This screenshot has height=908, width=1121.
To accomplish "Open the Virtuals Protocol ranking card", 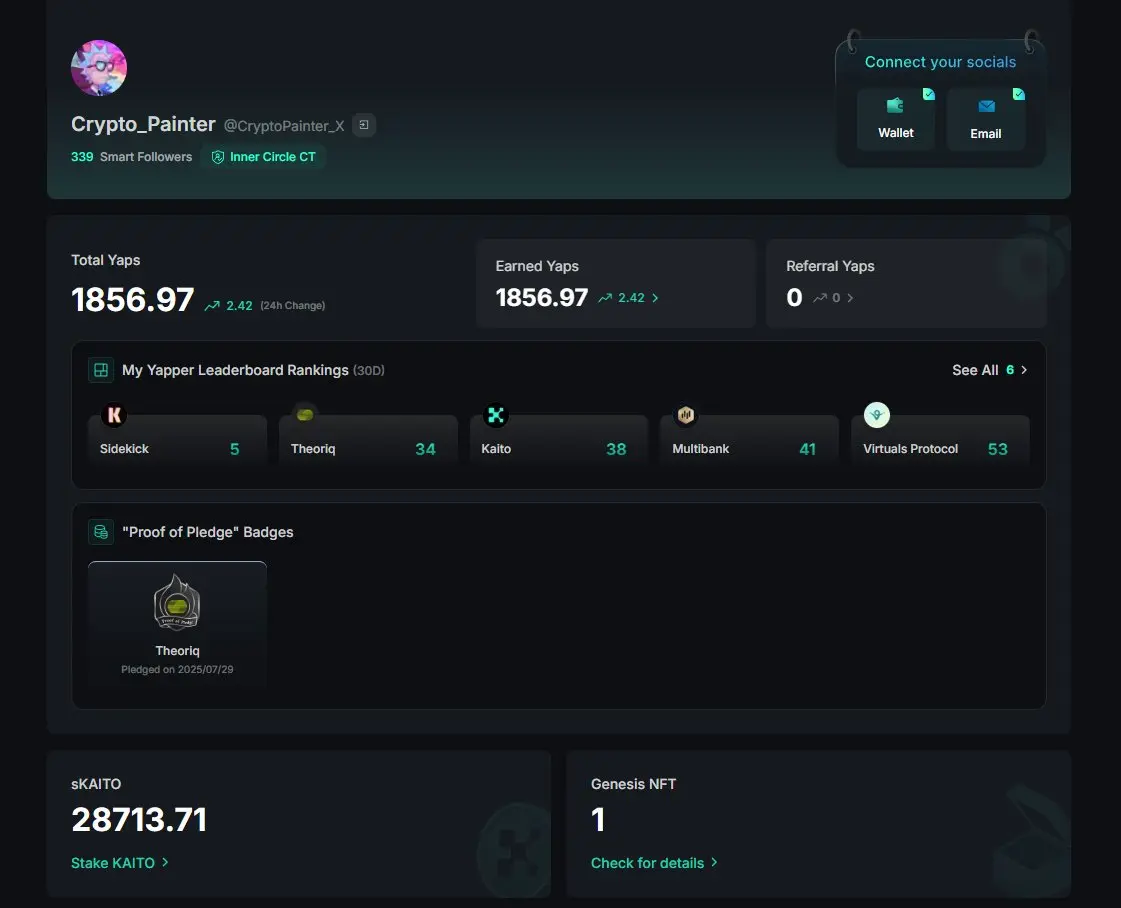I will point(940,440).
